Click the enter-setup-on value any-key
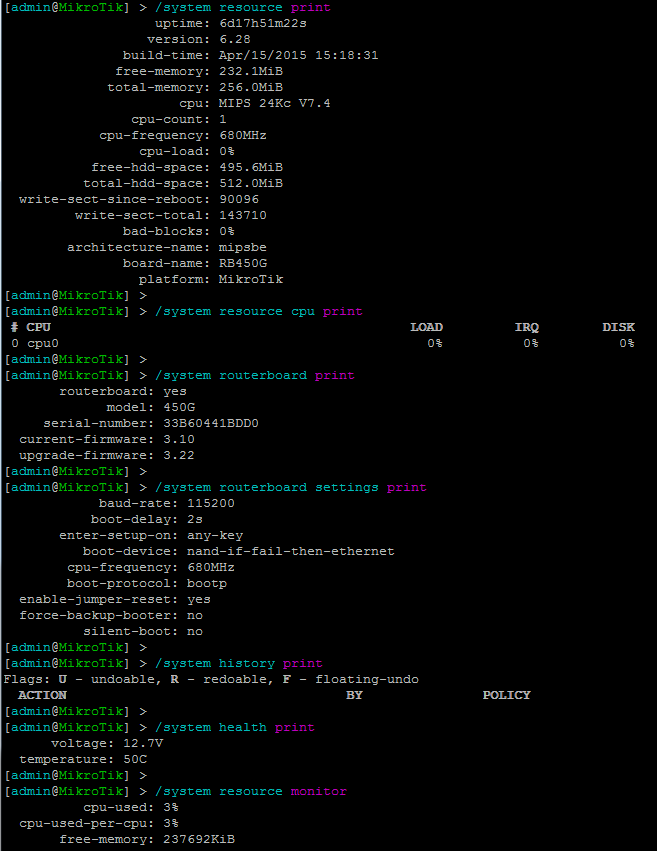 click(215, 535)
